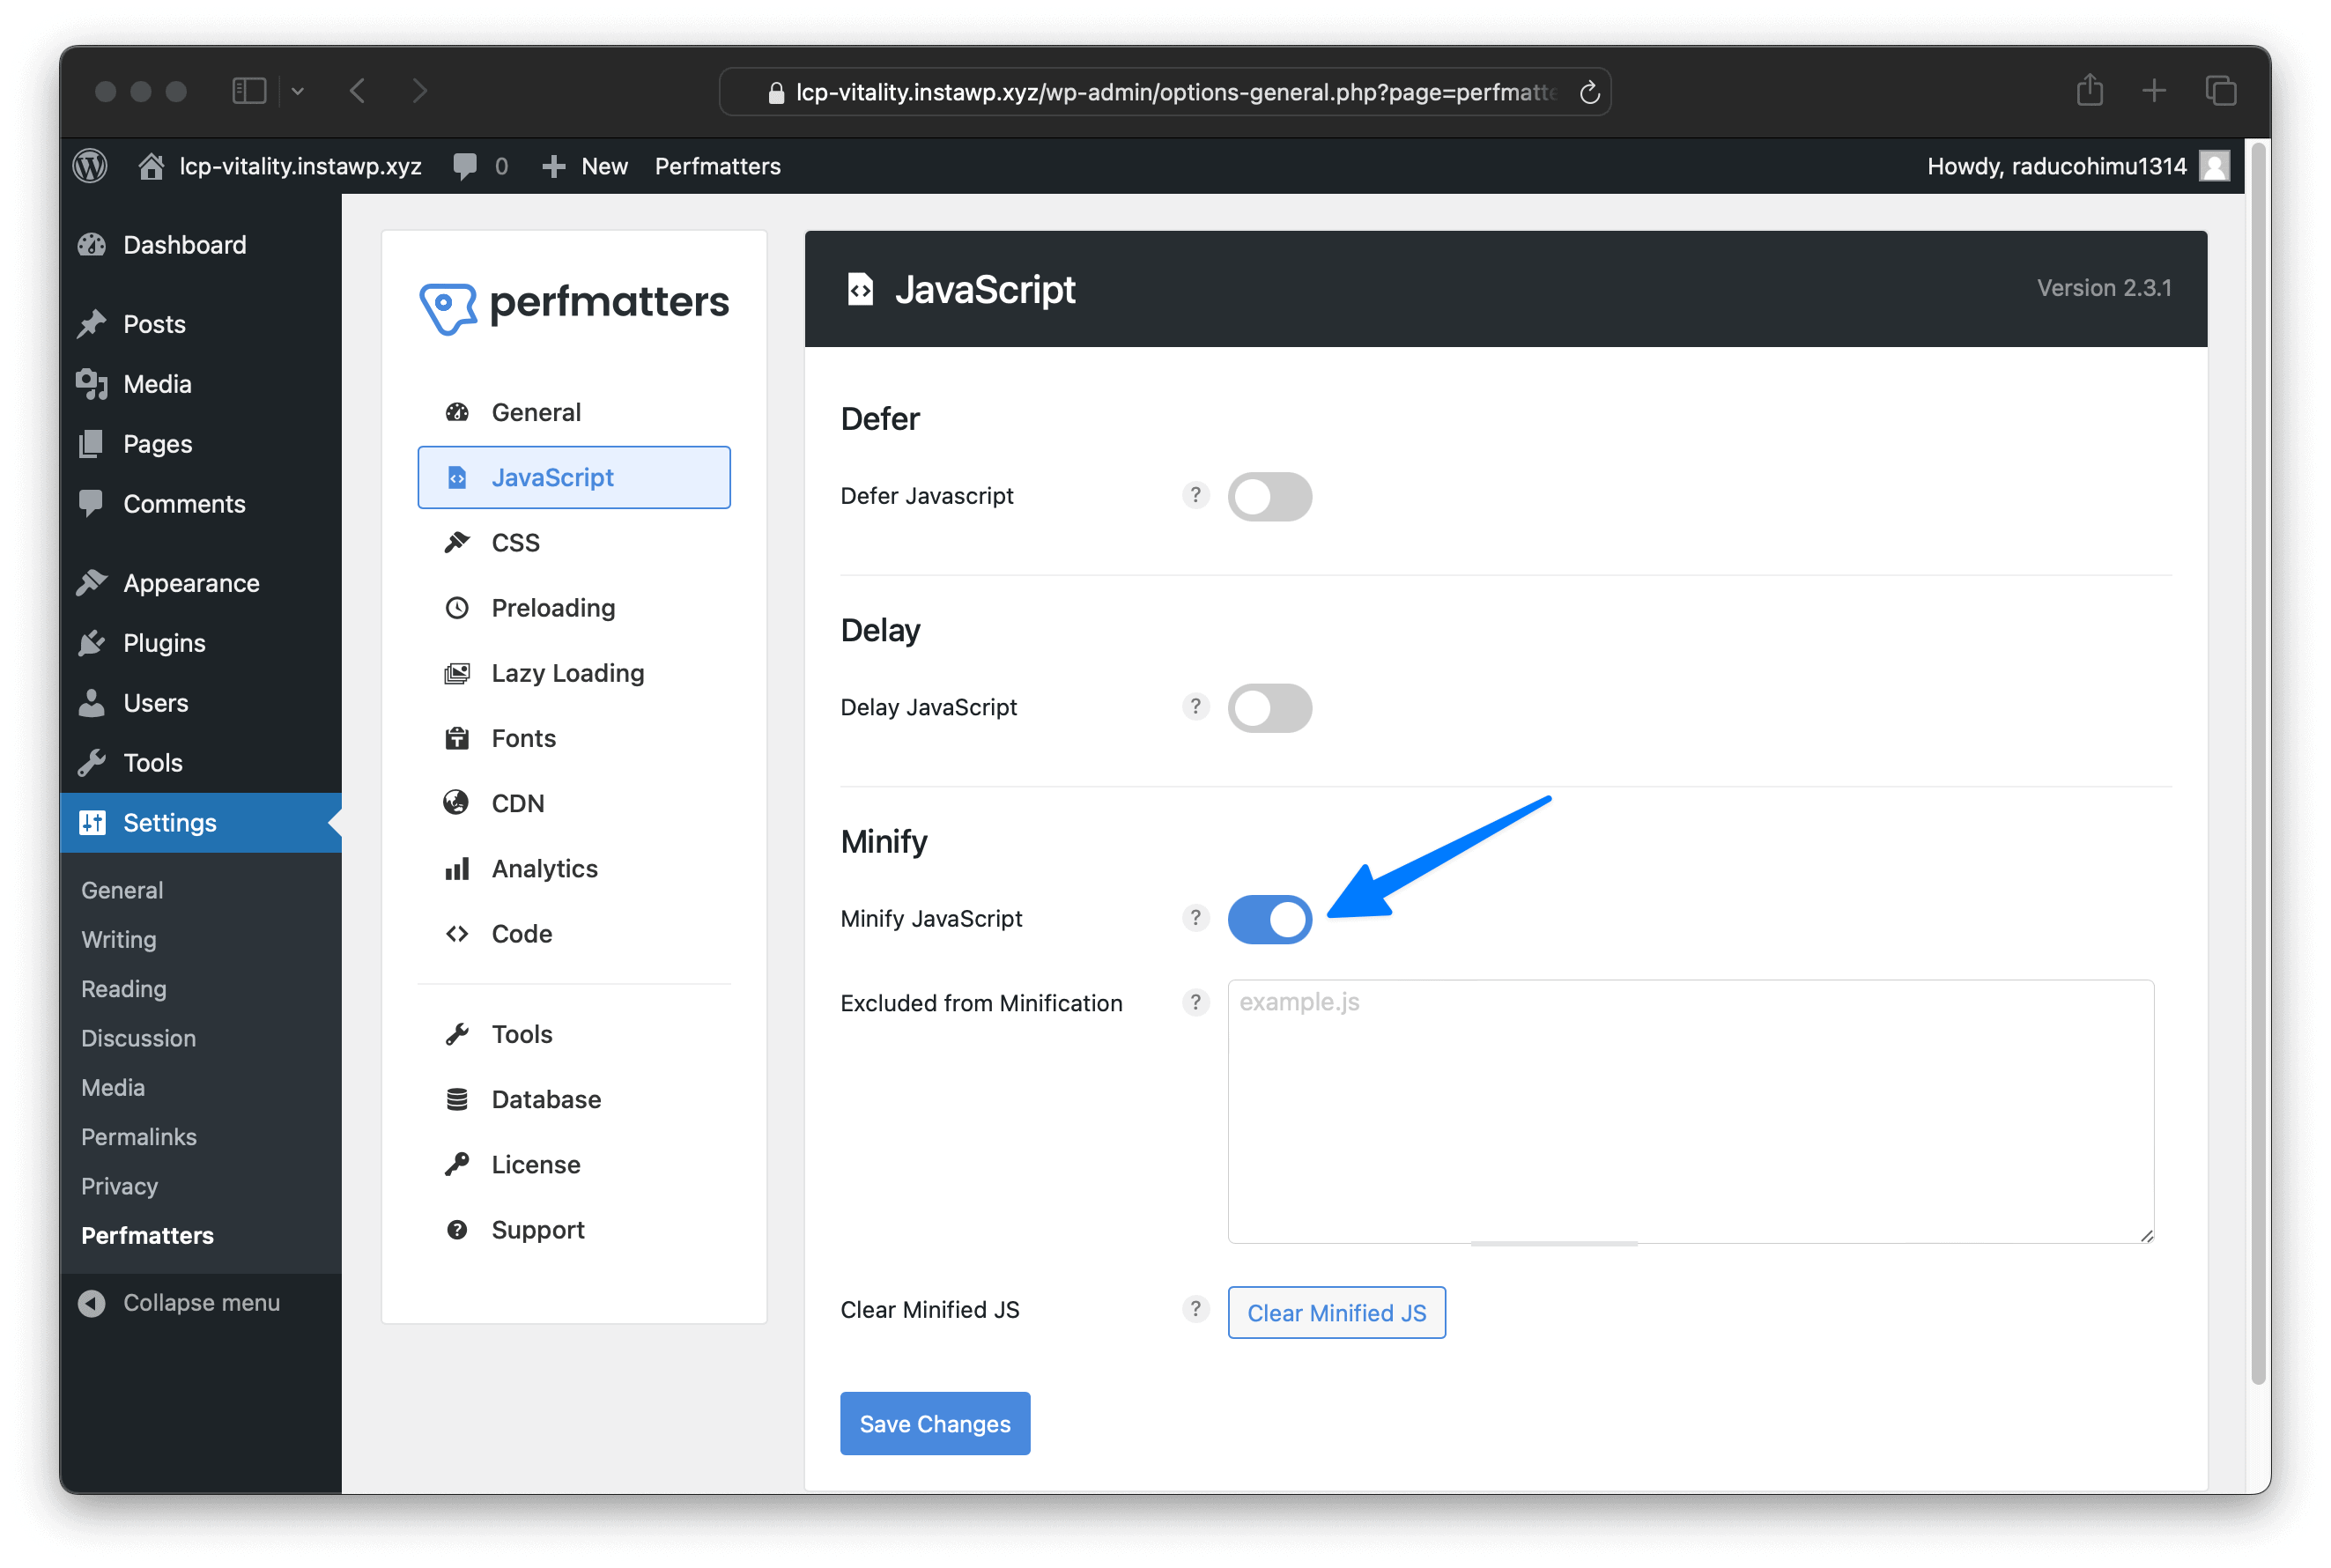Click the WordPress logo icon
The height and width of the screenshot is (1568, 2331).
click(x=91, y=166)
